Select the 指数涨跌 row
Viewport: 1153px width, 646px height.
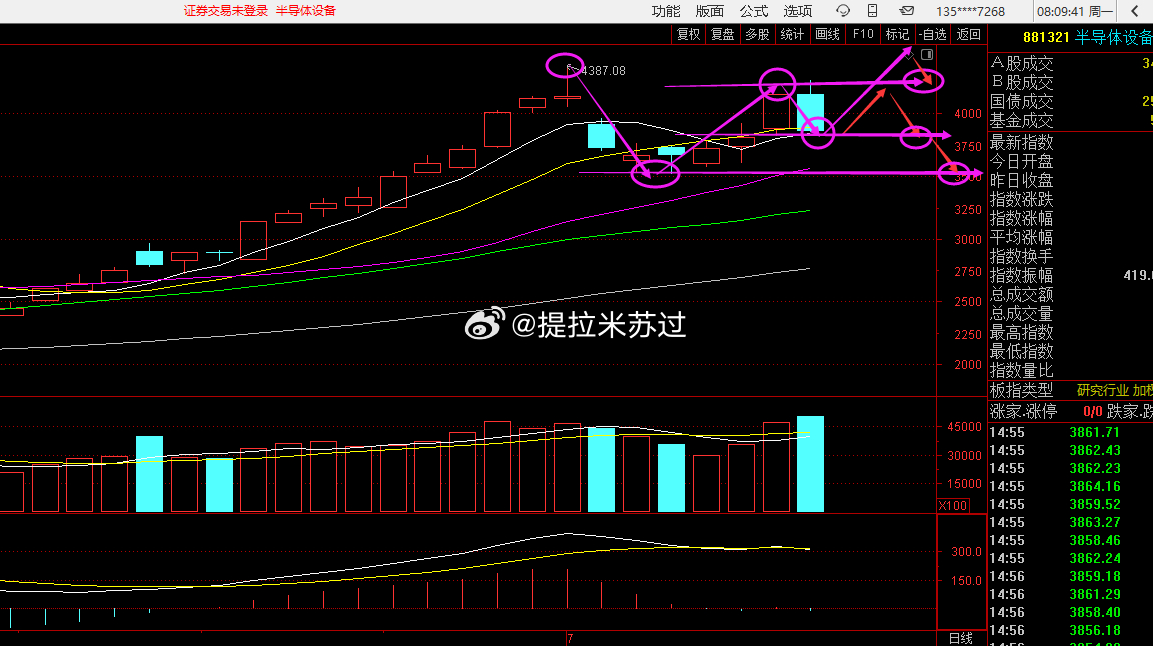(1070, 200)
